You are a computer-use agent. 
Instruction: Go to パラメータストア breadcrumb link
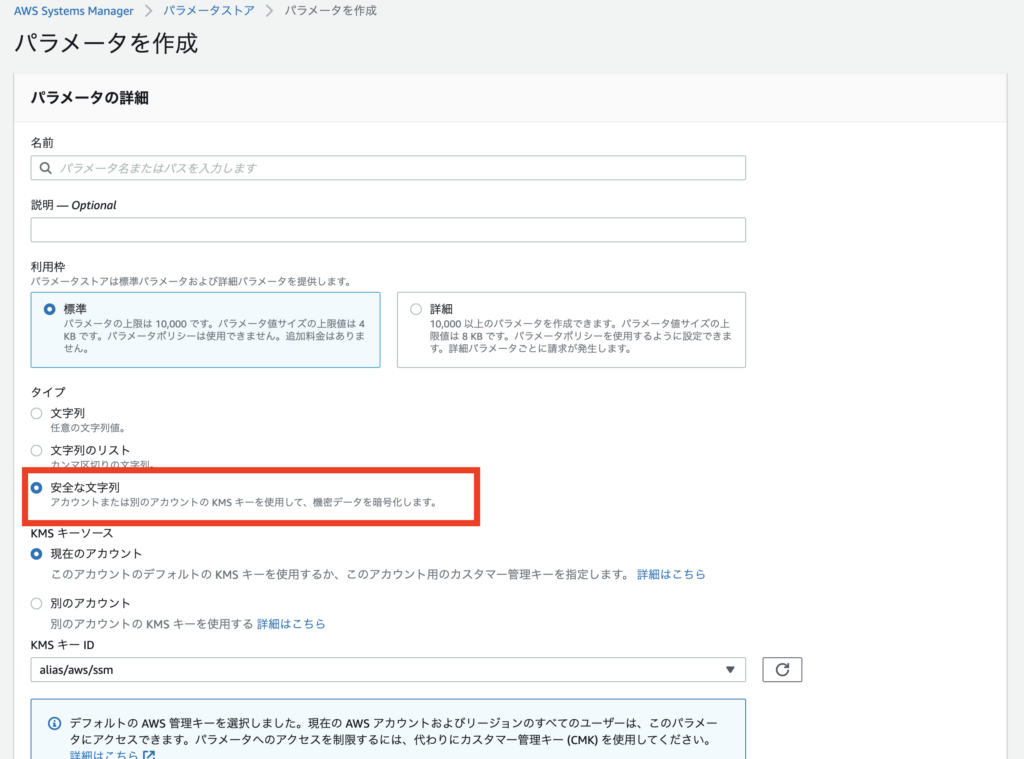[x=209, y=11]
